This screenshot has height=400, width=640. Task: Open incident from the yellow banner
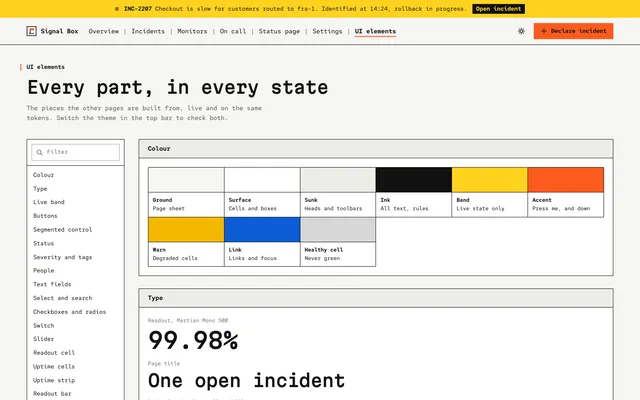pyautogui.click(x=498, y=9)
